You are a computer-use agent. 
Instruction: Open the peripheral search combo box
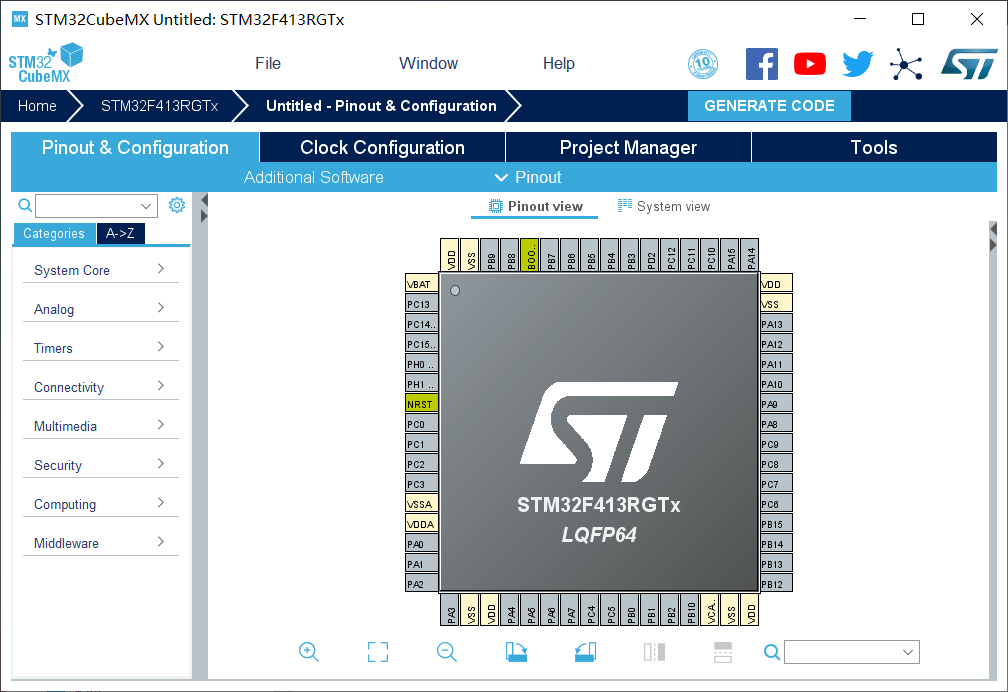96,206
